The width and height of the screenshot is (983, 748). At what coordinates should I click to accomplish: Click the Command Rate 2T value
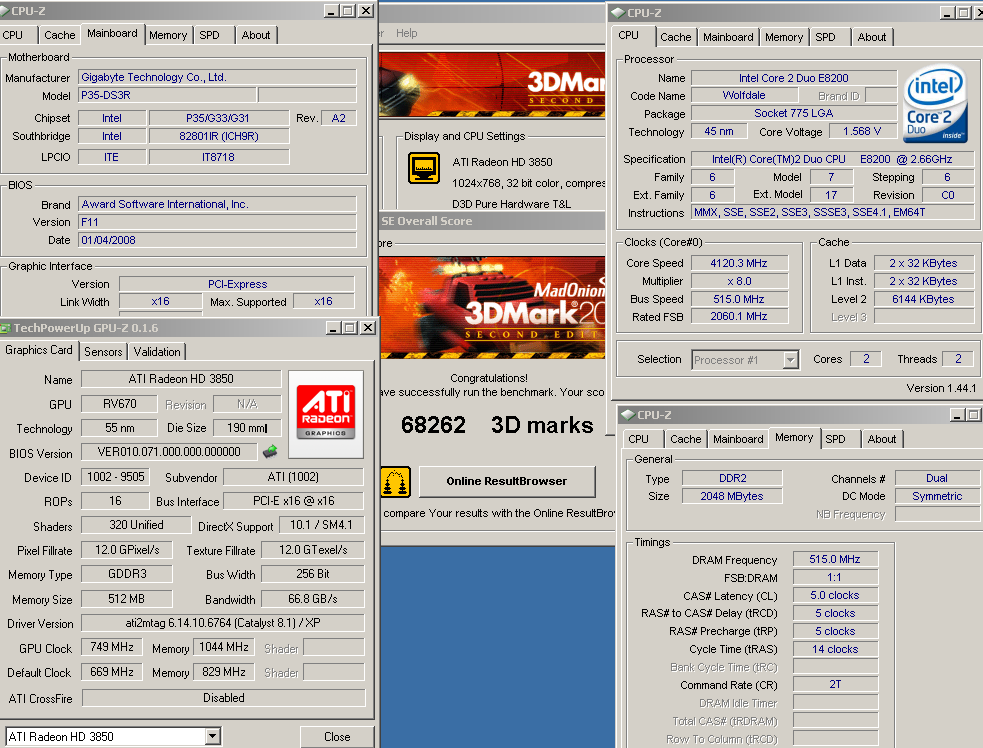pos(835,685)
